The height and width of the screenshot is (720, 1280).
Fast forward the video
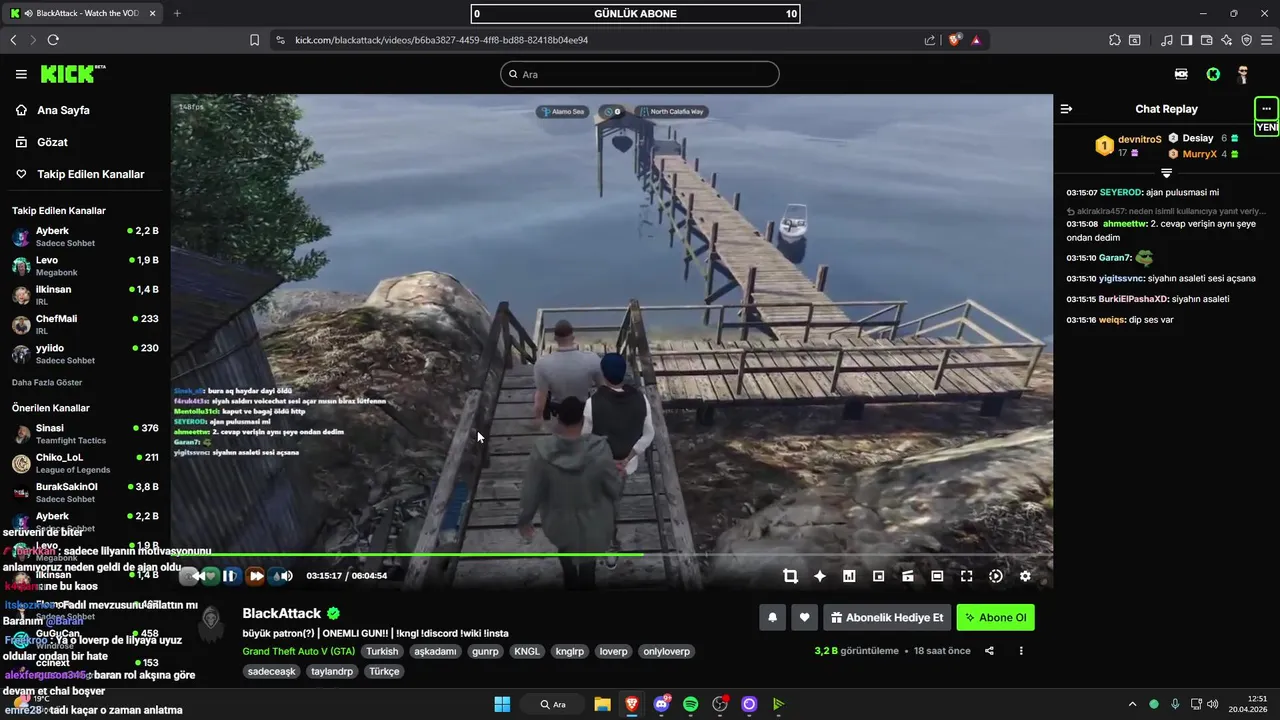[x=256, y=576]
